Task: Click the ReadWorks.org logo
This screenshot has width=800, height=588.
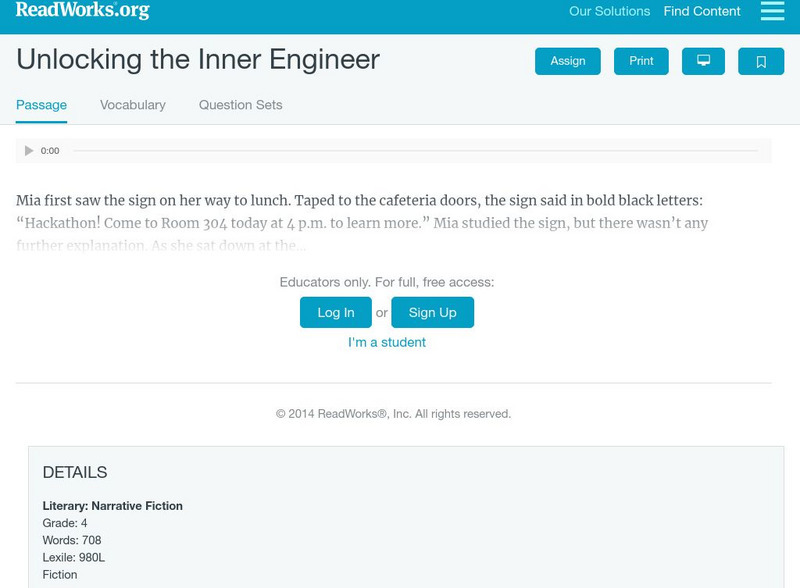Action: 83,11
